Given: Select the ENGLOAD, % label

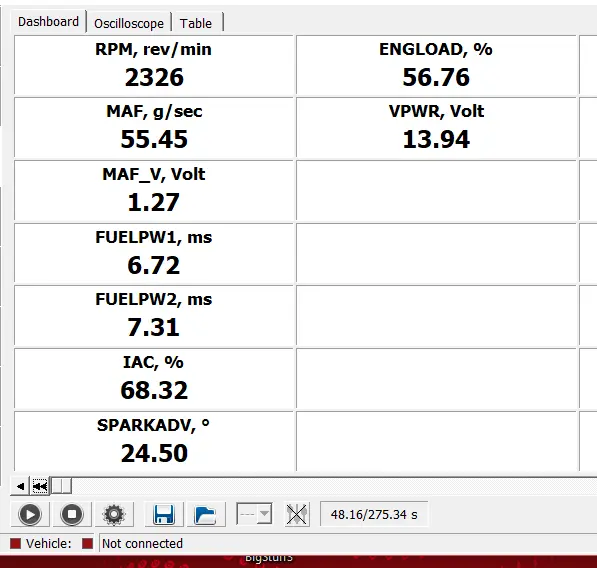Looking at the screenshot, I should (x=436, y=49).
